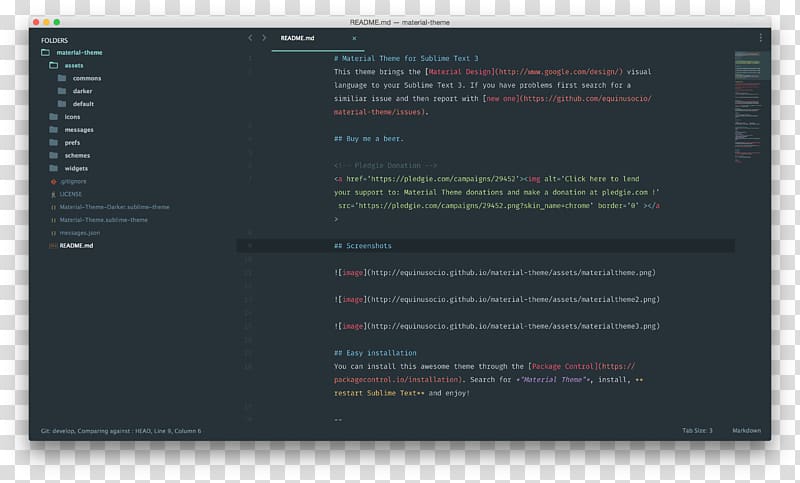Click the schemes folder icon
The width and height of the screenshot is (800, 483).
pos(54,155)
